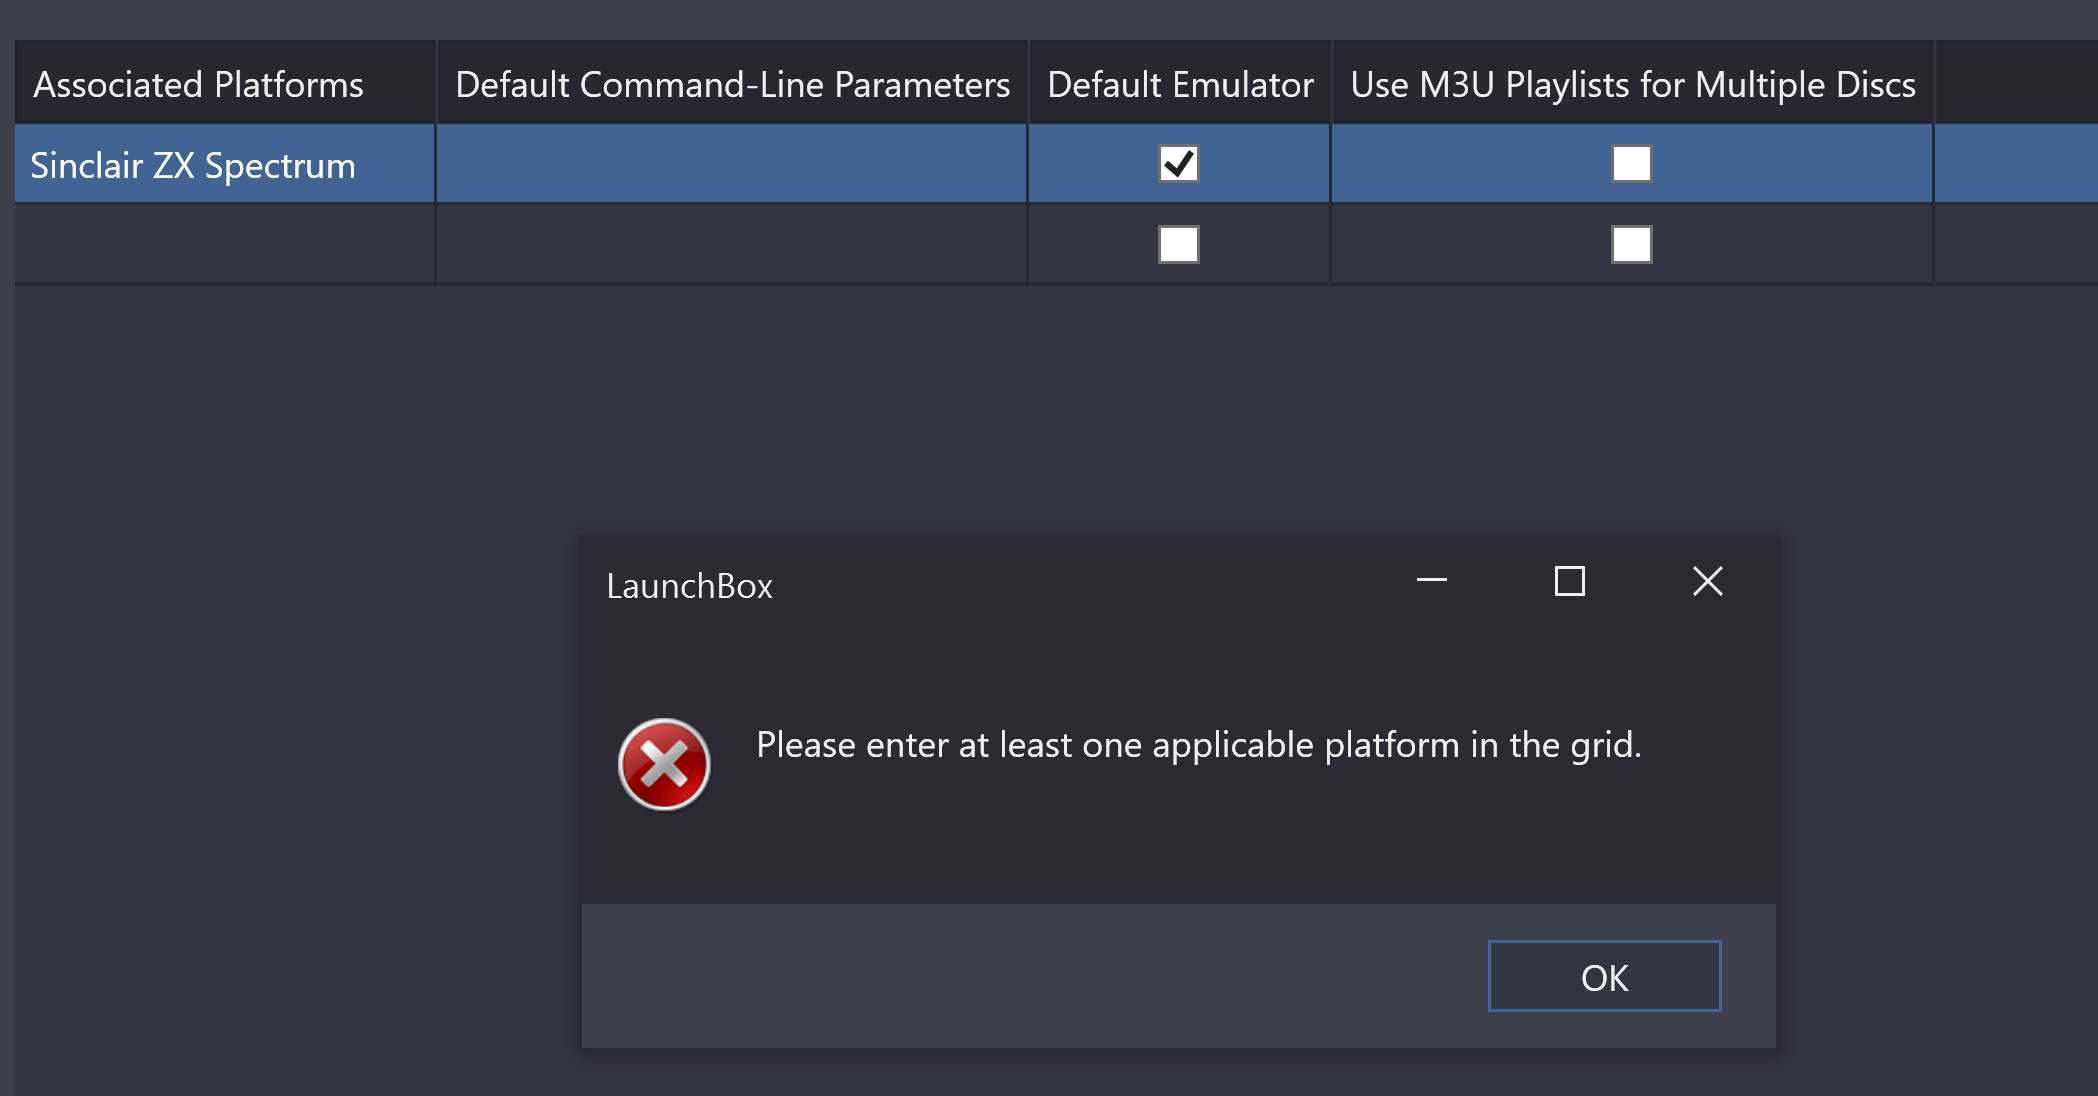Select the Sinclair ZX Spectrum platform cell
Screen dimensions: 2098x1096
click(225, 164)
